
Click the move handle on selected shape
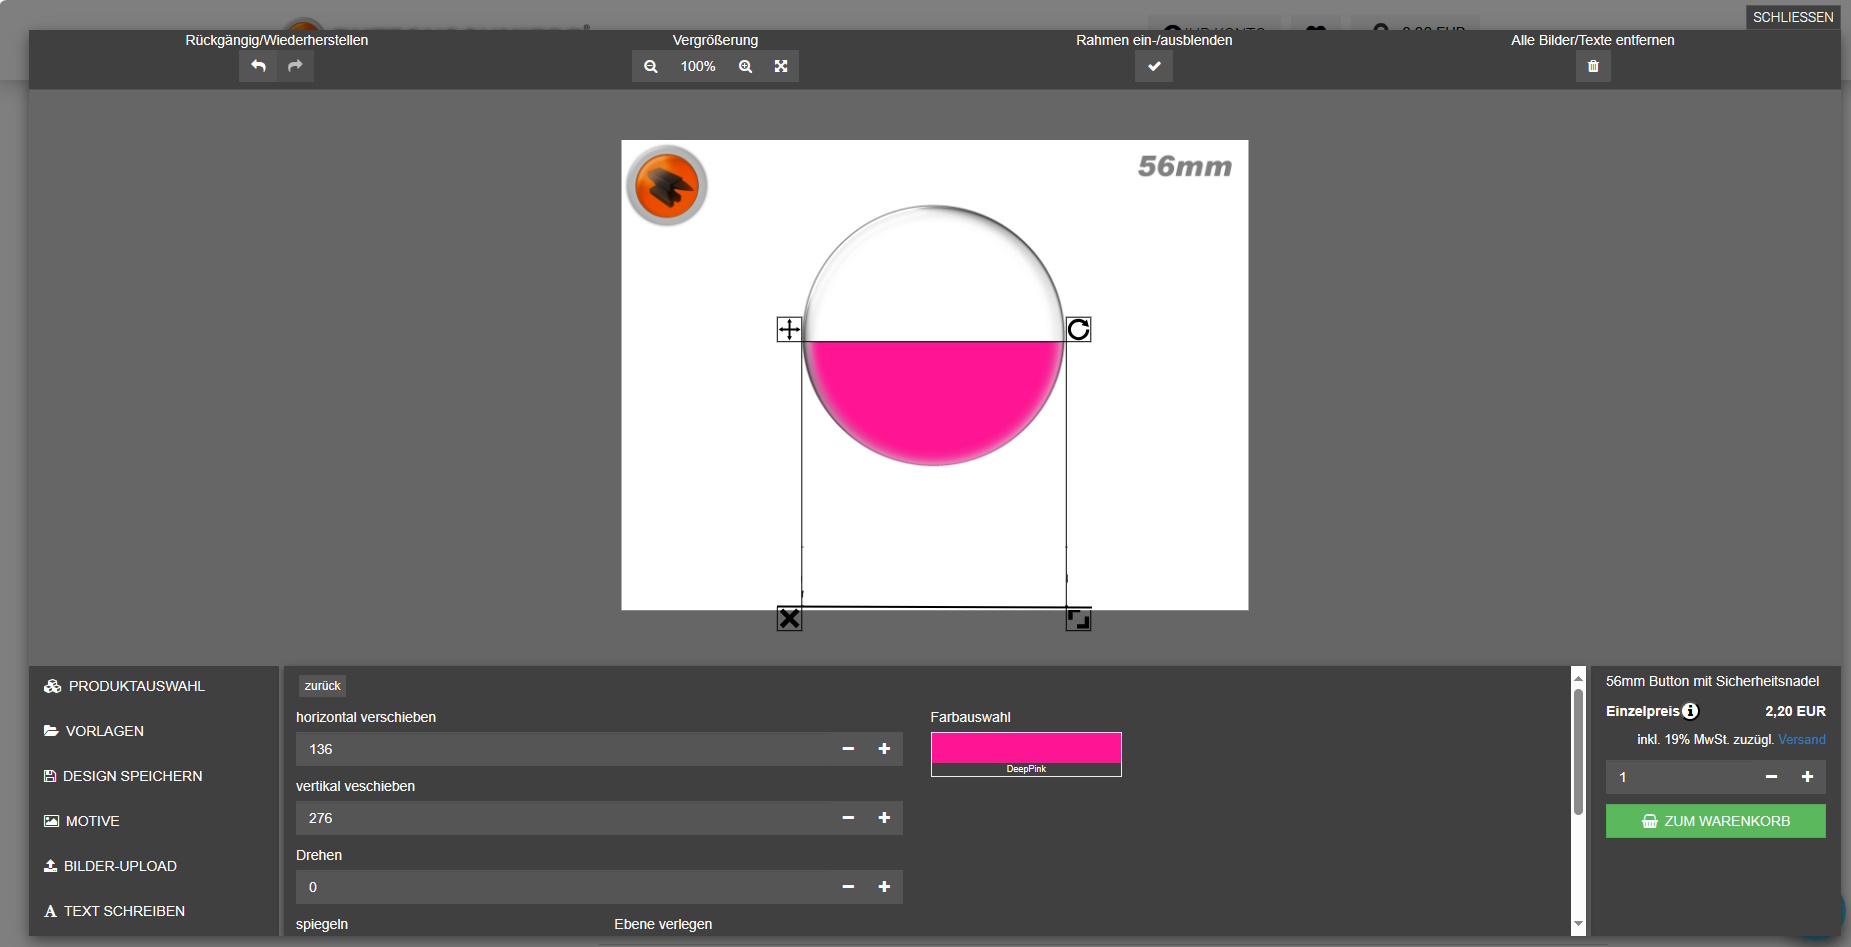[x=789, y=330]
